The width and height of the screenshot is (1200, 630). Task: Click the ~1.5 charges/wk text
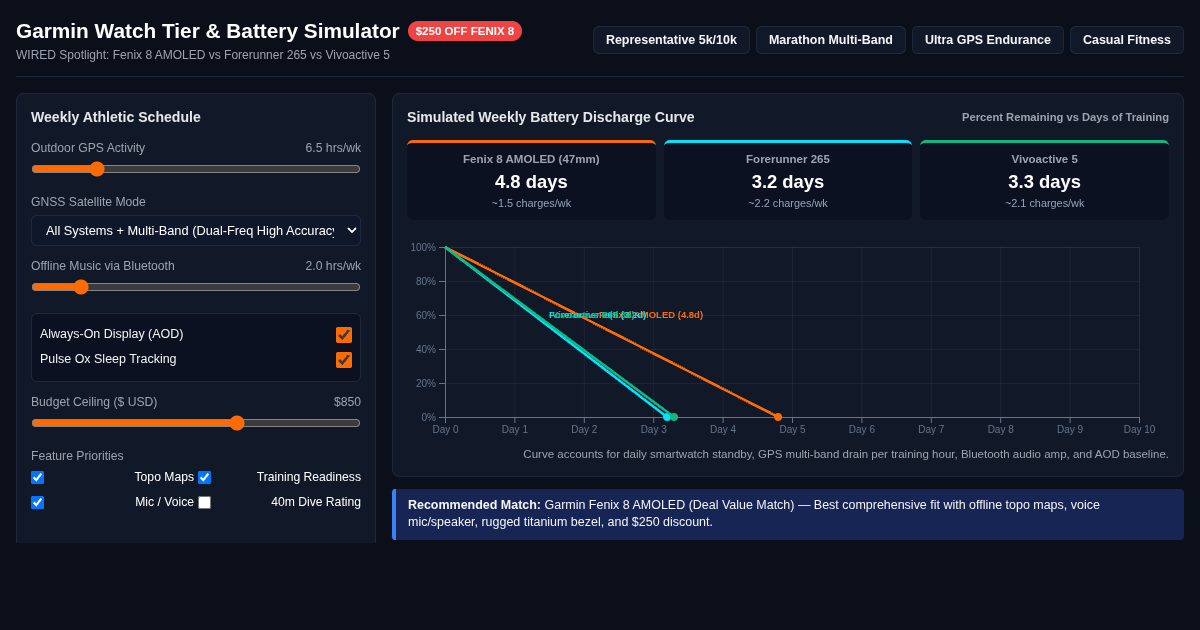pyautogui.click(x=531, y=203)
